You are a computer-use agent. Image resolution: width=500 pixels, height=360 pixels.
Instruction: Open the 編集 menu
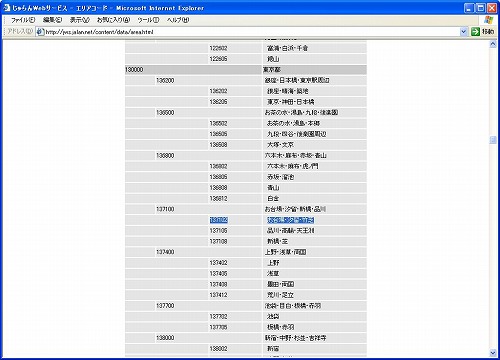52,20
